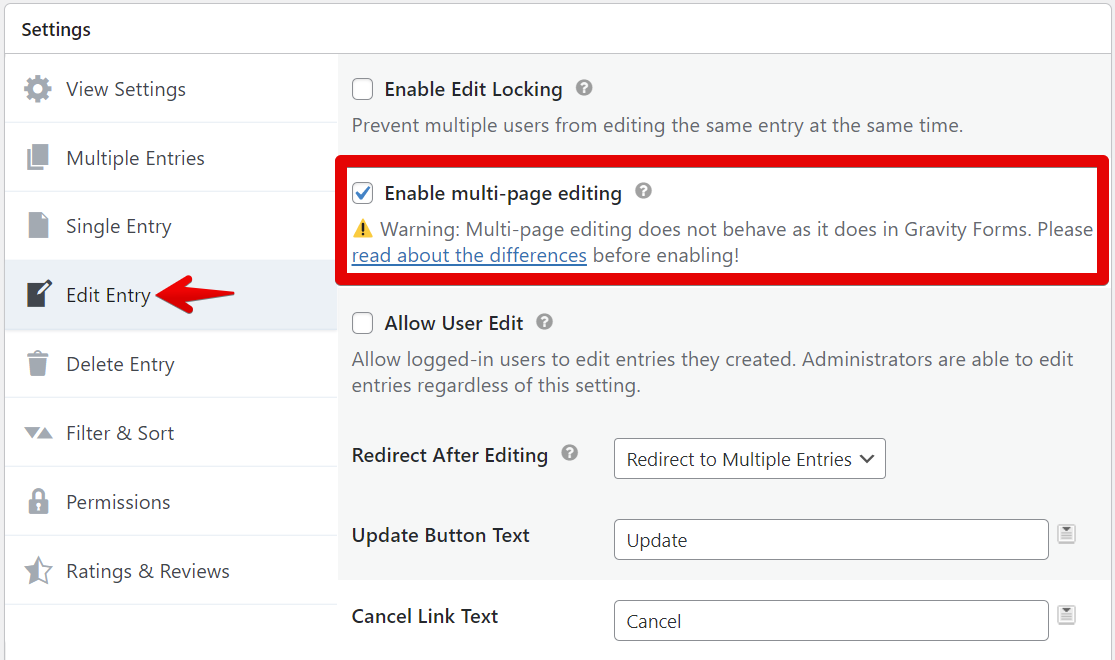
Task: Switch to the Multiple Entries tab
Action: (x=135, y=158)
